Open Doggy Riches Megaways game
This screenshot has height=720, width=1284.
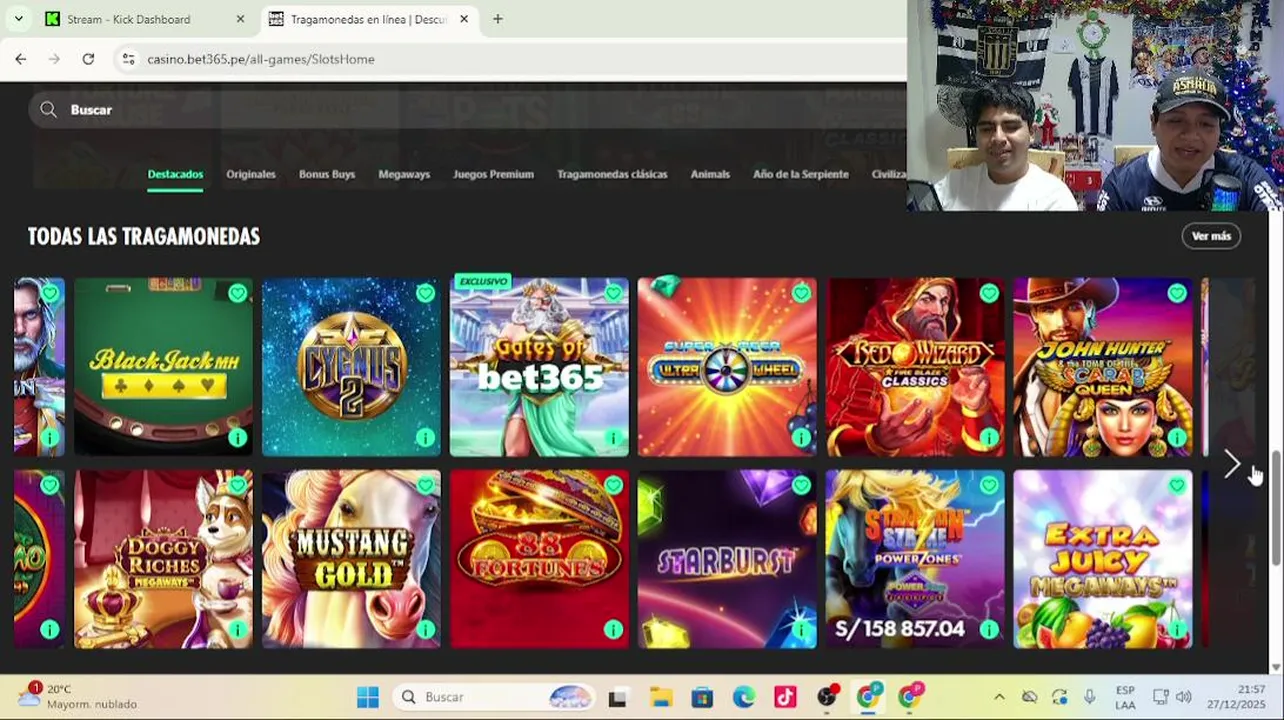[x=163, y=559]
